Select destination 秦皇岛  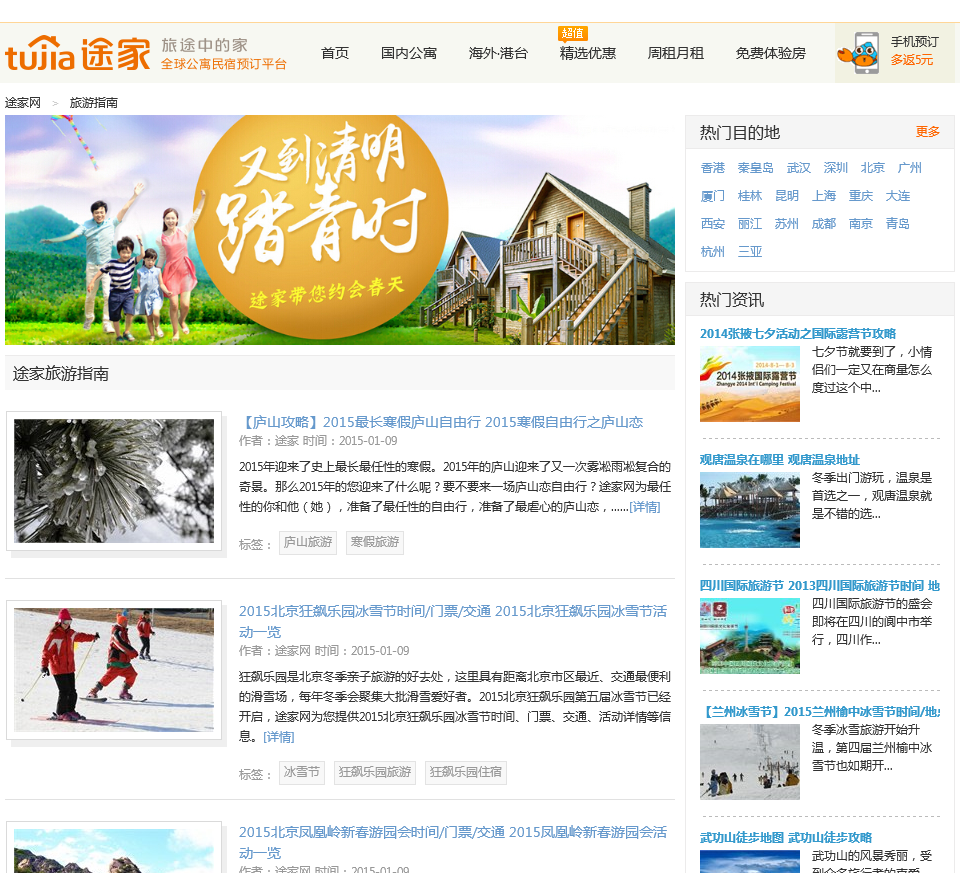coord(756,168)
